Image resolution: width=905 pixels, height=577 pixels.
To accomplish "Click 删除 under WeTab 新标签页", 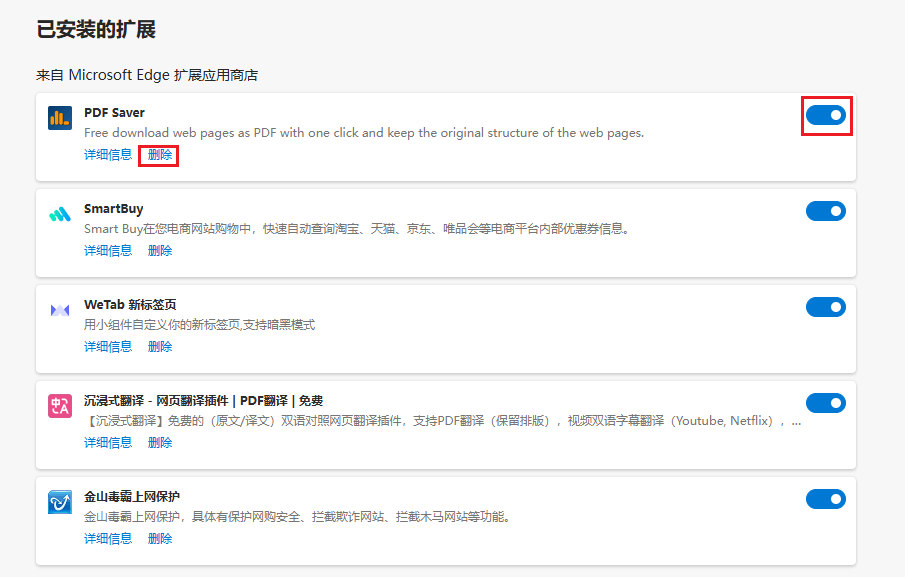I will coord(158,346).
